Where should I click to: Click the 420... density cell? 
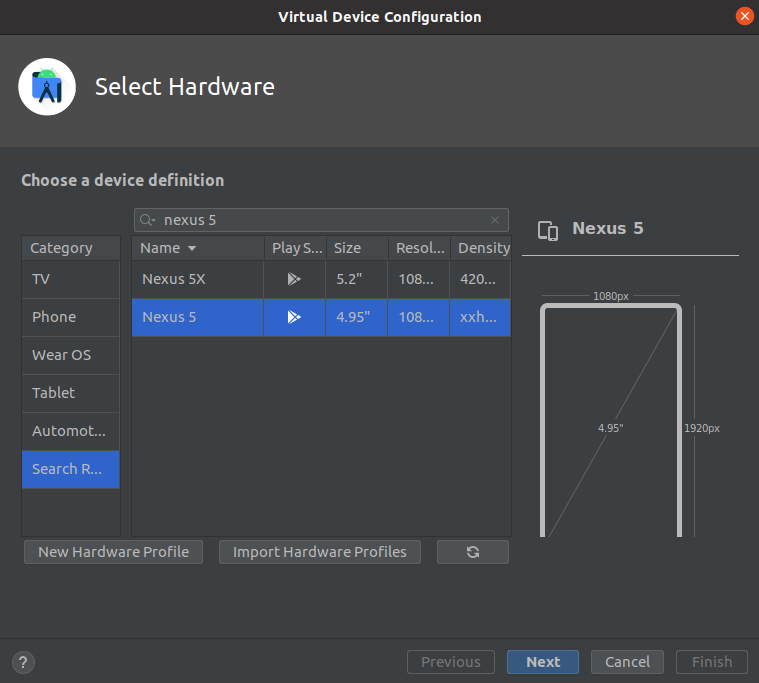coord(480,279)
